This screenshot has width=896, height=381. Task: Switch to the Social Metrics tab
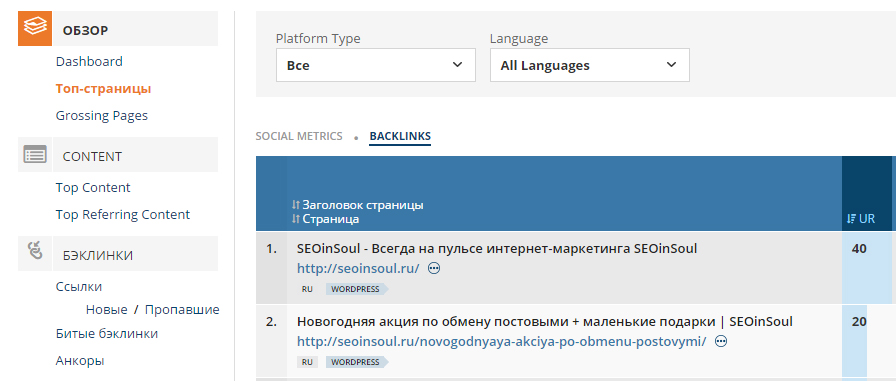coord(299,136)
